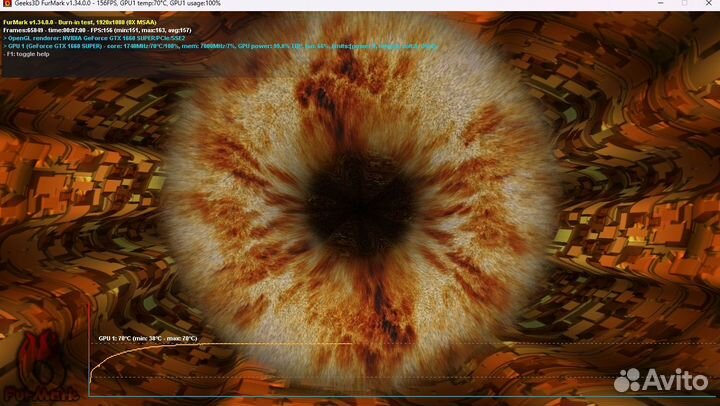Click the blue horizontal axis of graph
The width and height of the screenshot is (720, 406).
[402, 396]
